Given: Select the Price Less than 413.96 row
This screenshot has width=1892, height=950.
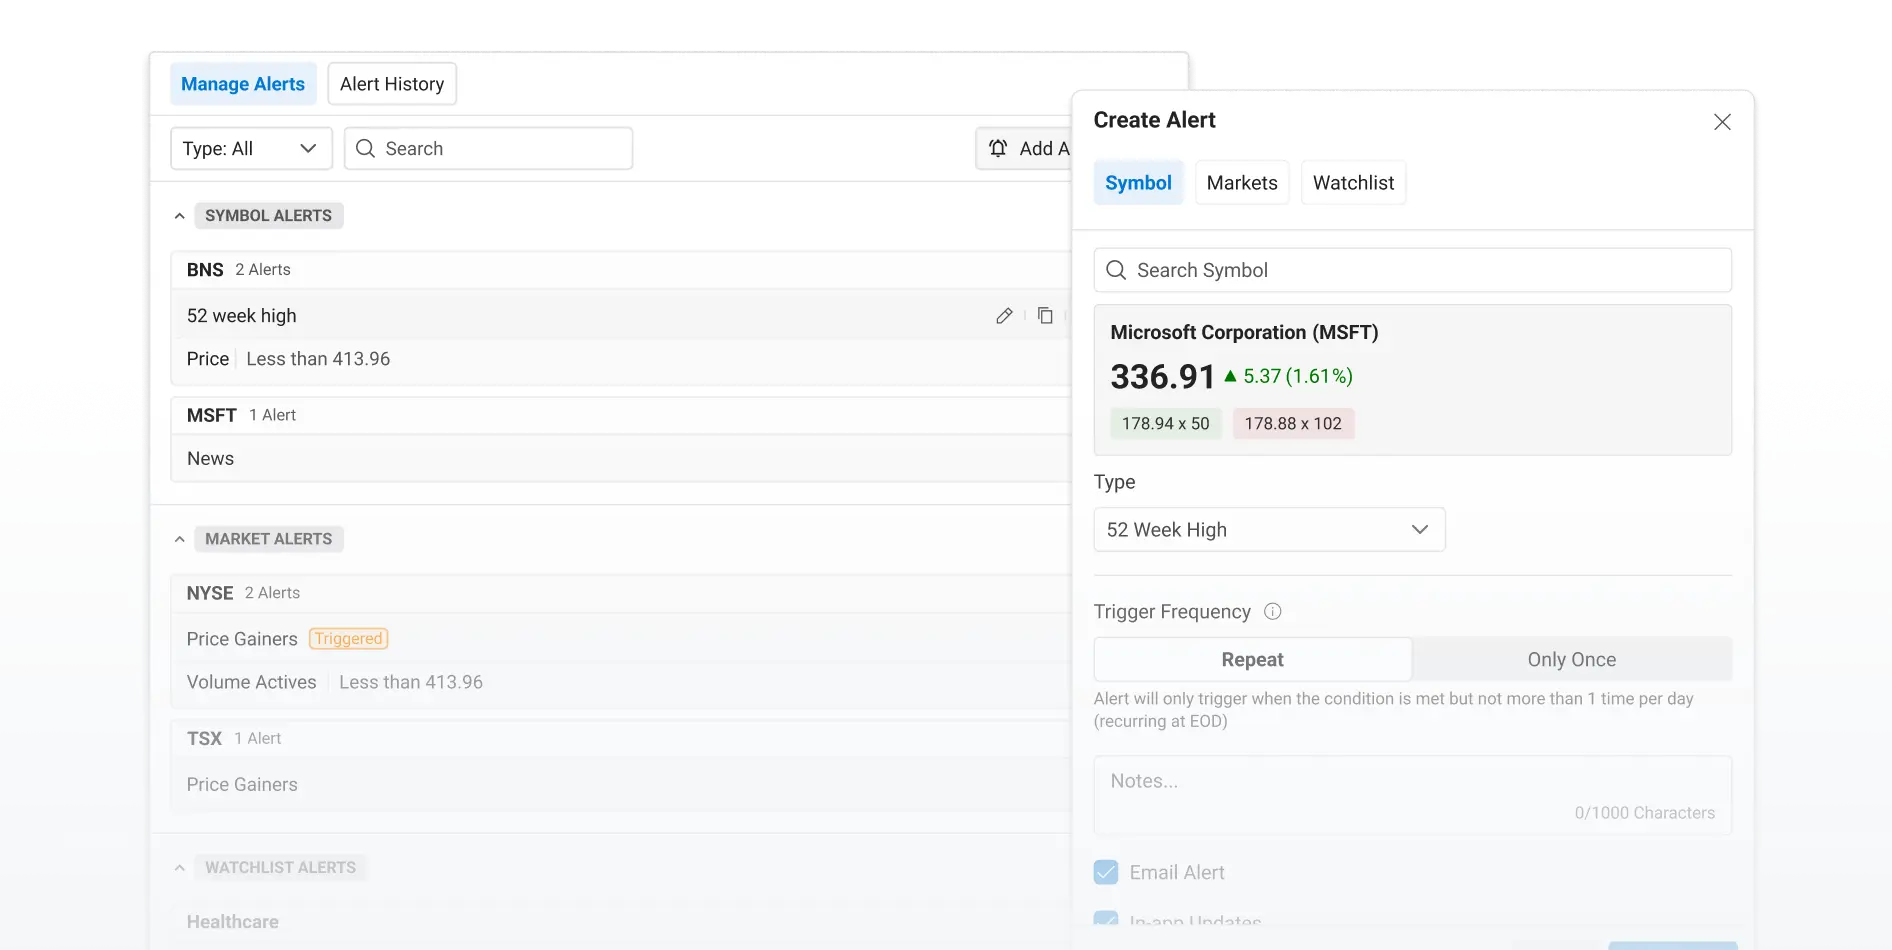Looking at the screenshot, I should [x=621, y=359].
